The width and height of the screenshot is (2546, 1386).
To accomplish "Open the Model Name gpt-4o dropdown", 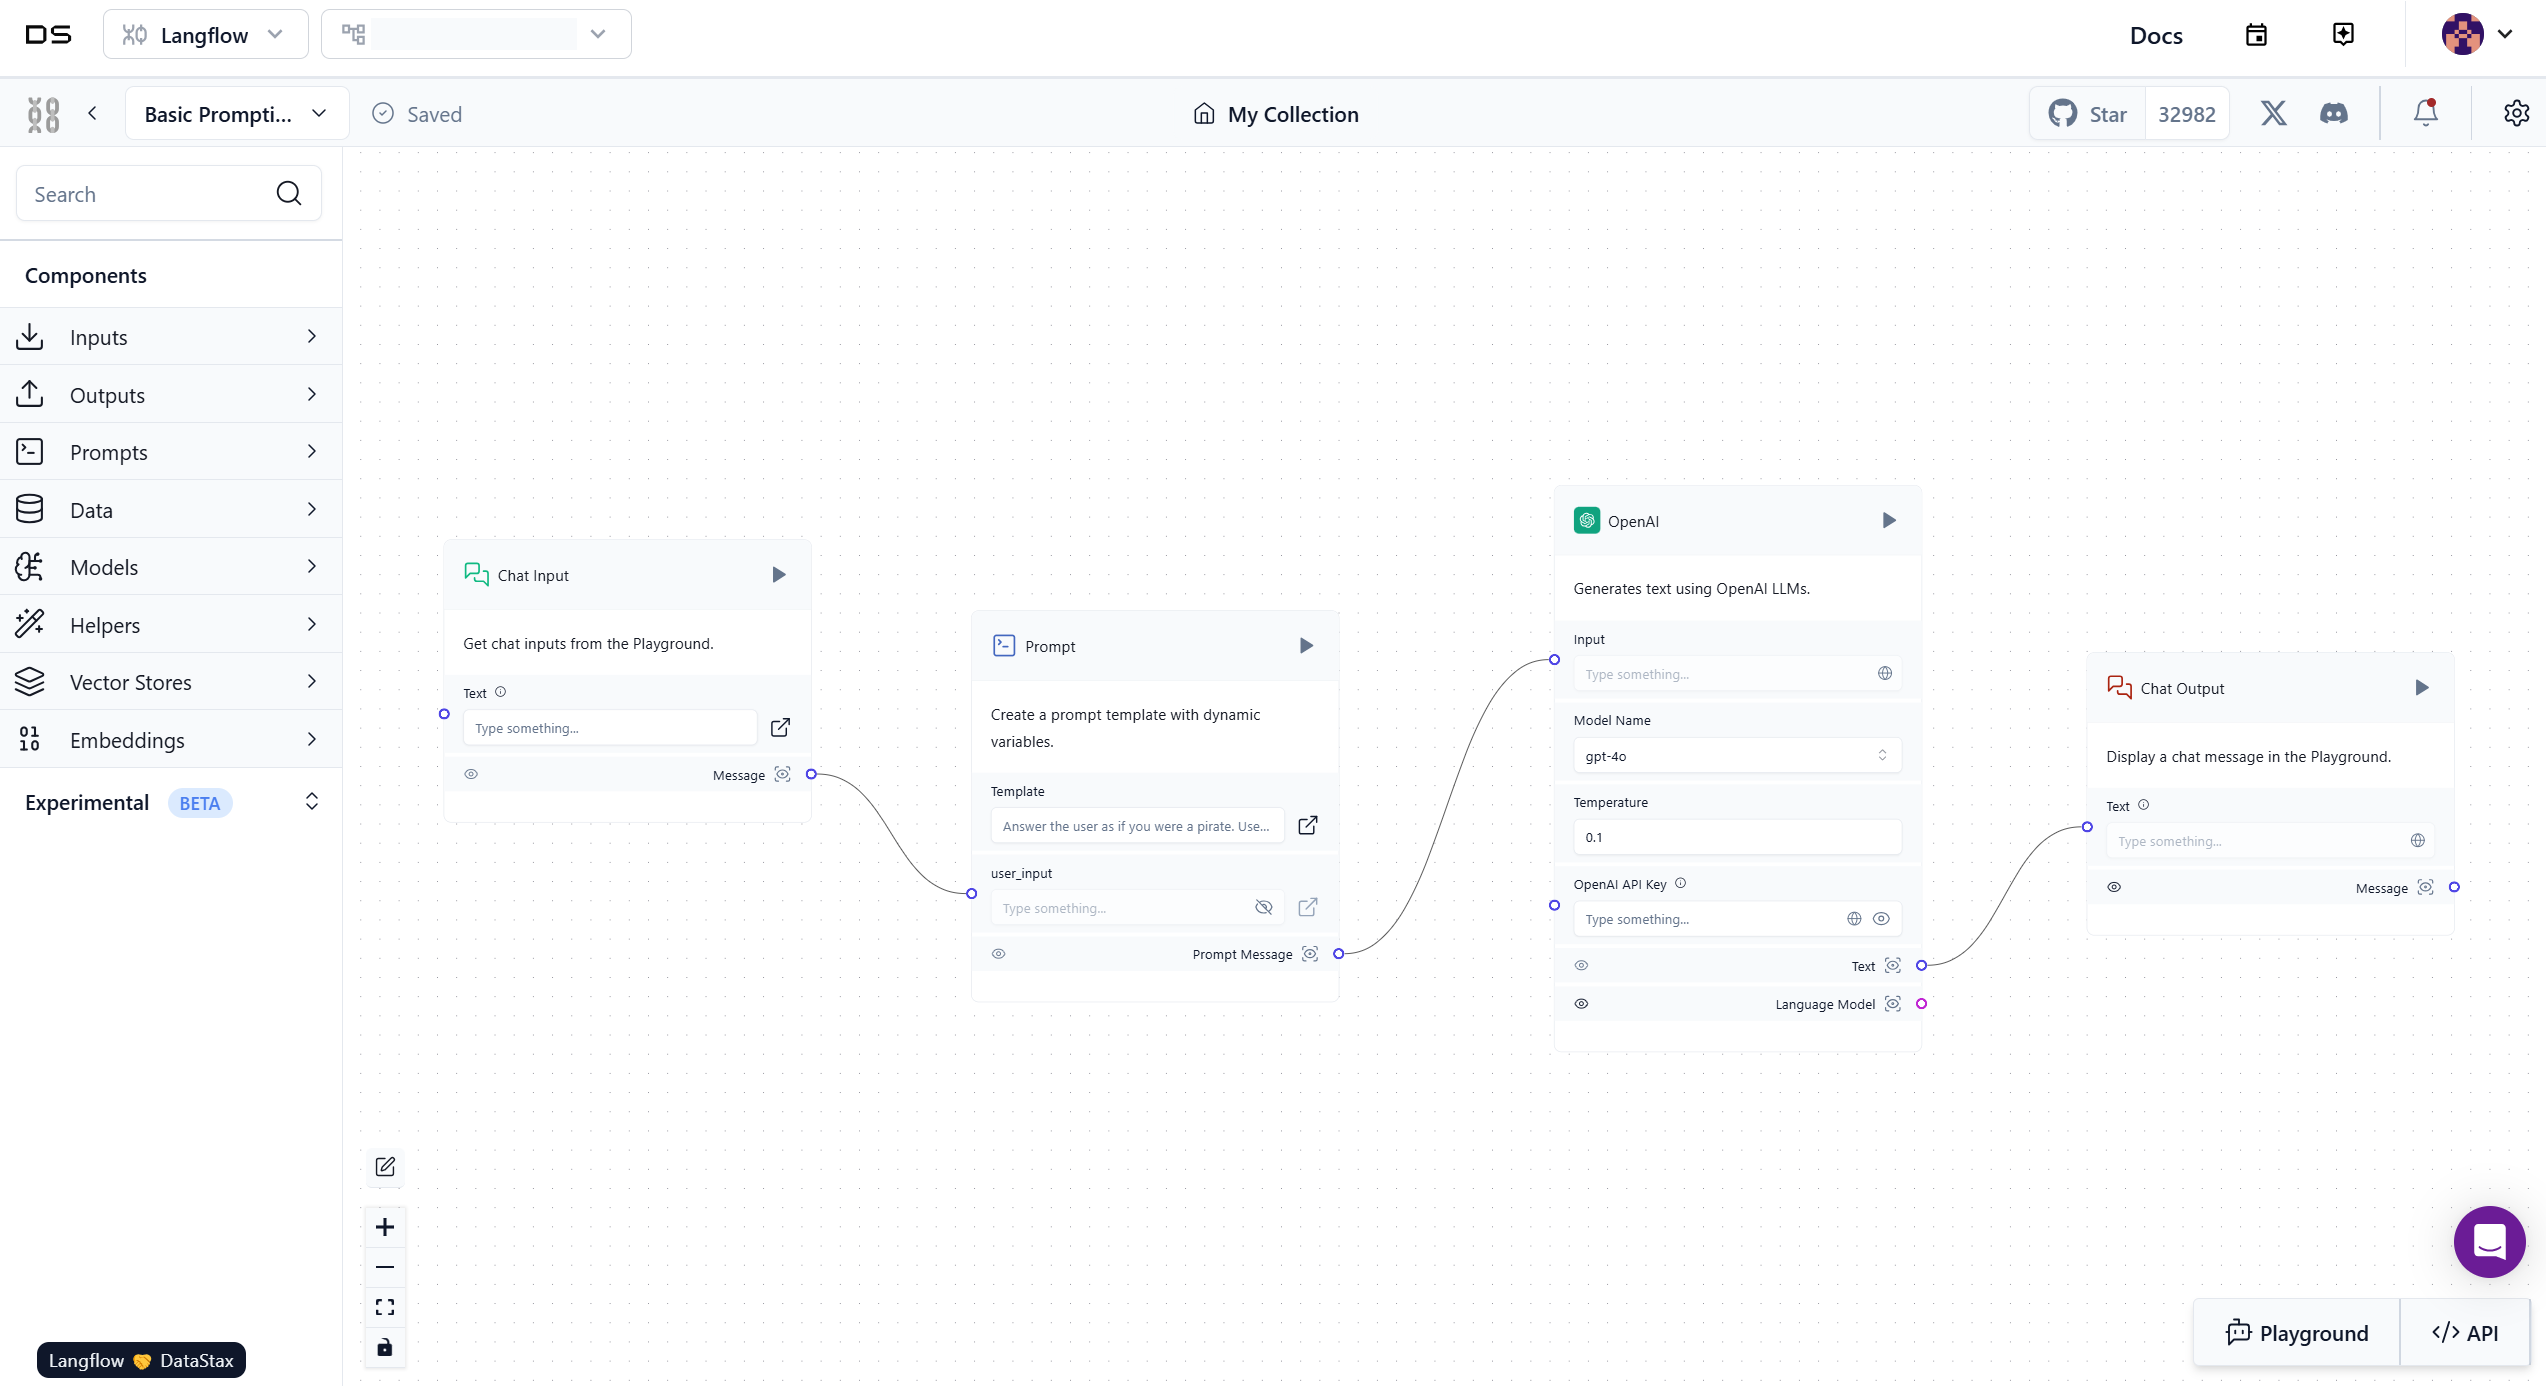I will (1737, 756).
